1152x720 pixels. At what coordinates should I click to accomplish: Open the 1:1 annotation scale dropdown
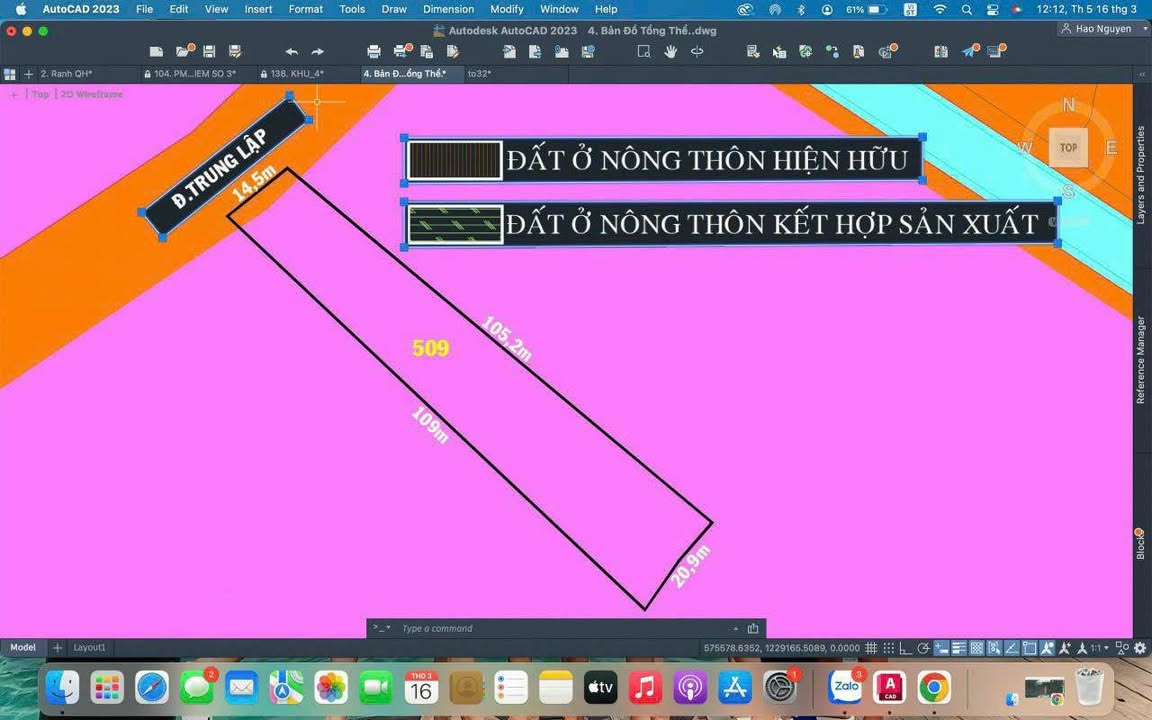[x=1100, y=647]
